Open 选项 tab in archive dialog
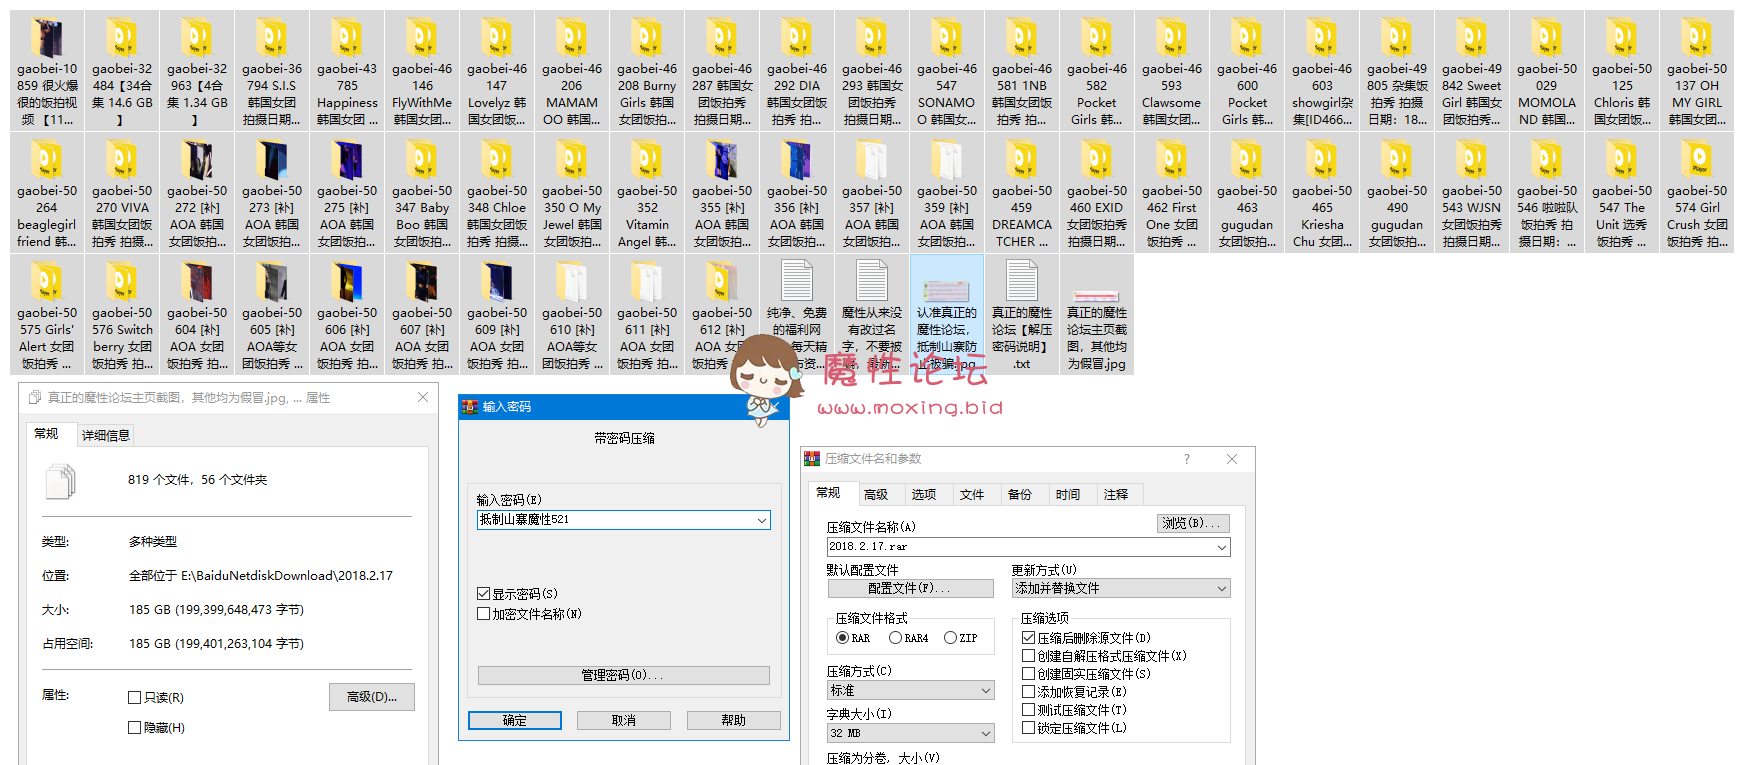 click(x=924, y=495)
